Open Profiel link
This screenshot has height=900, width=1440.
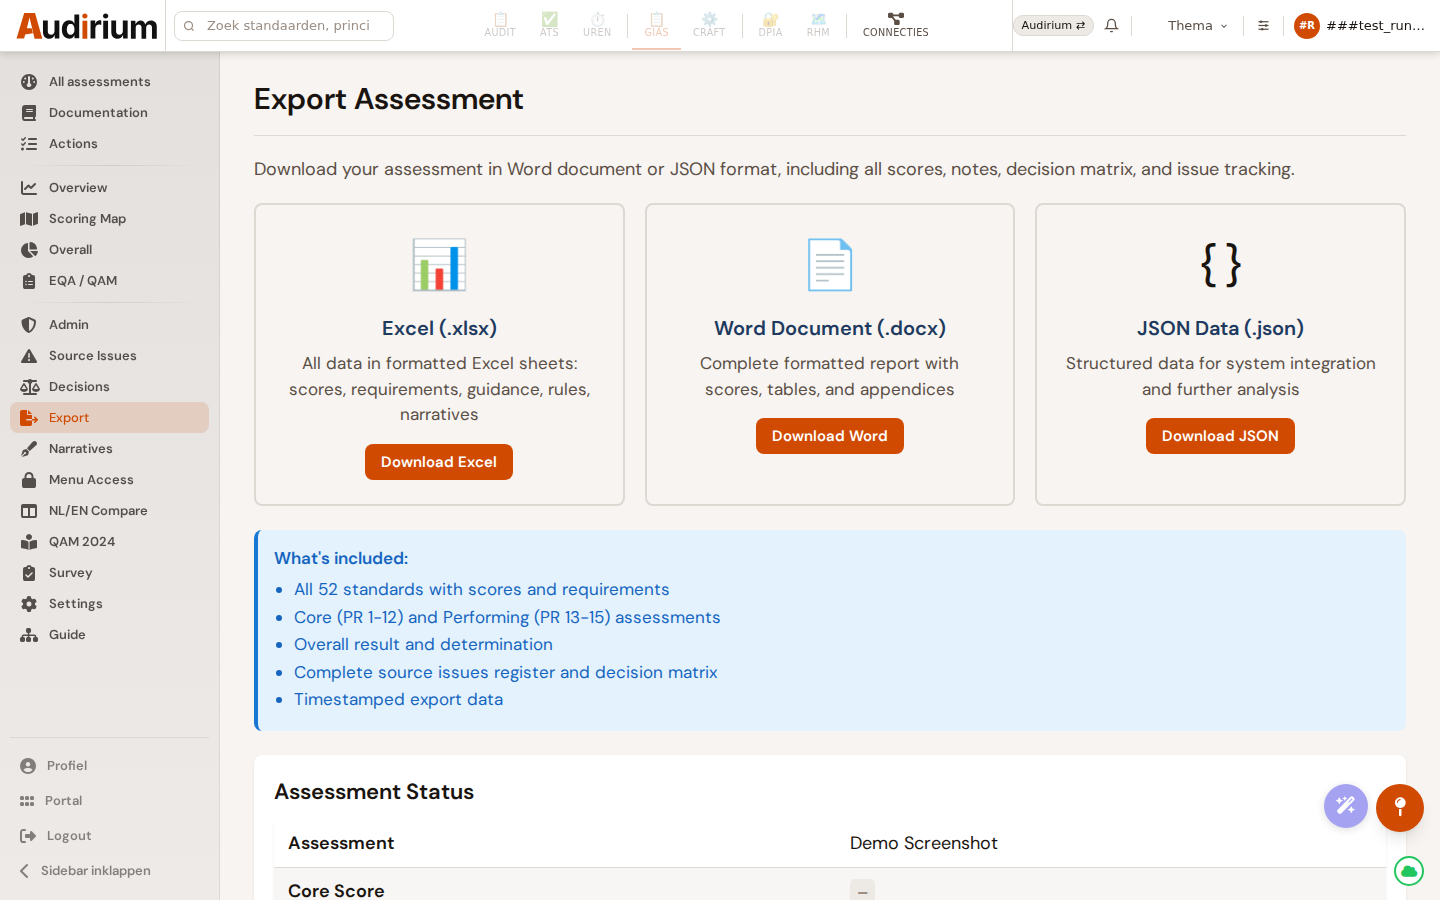click(109, 766)
